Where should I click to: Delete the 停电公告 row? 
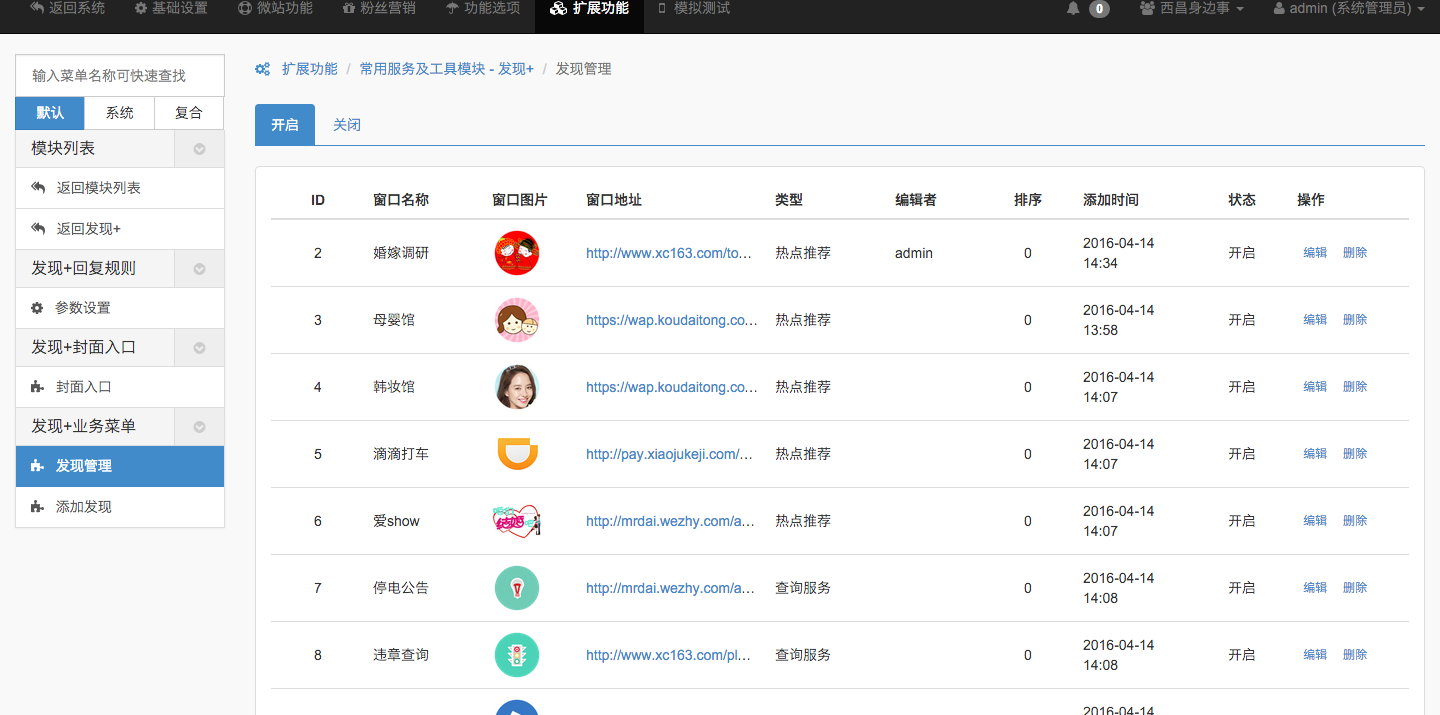click(x=1355, y=588)
